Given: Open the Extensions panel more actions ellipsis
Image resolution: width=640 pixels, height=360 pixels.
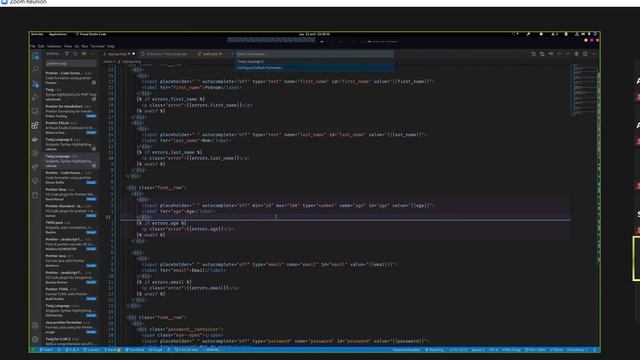Looking at the screenshot, I should [93, 53].
